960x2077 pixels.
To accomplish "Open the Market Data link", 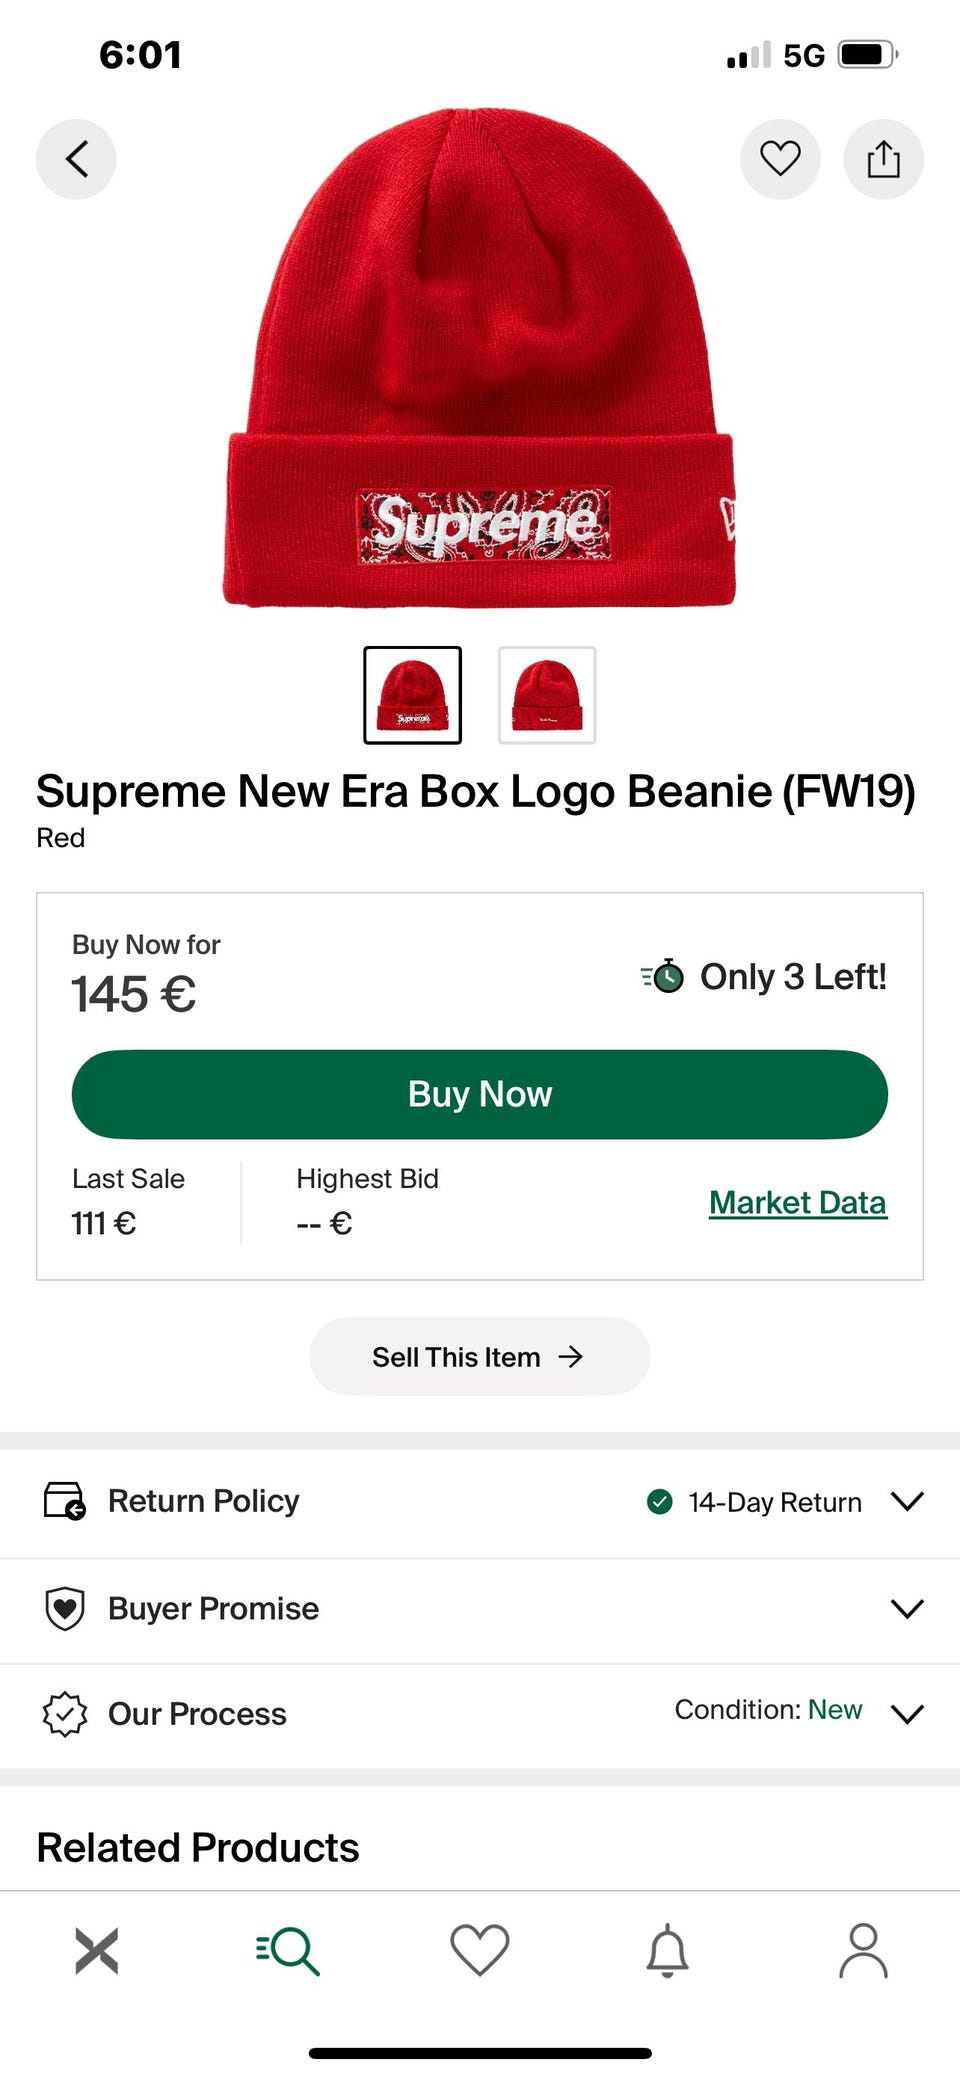I will click(797, 1202).
